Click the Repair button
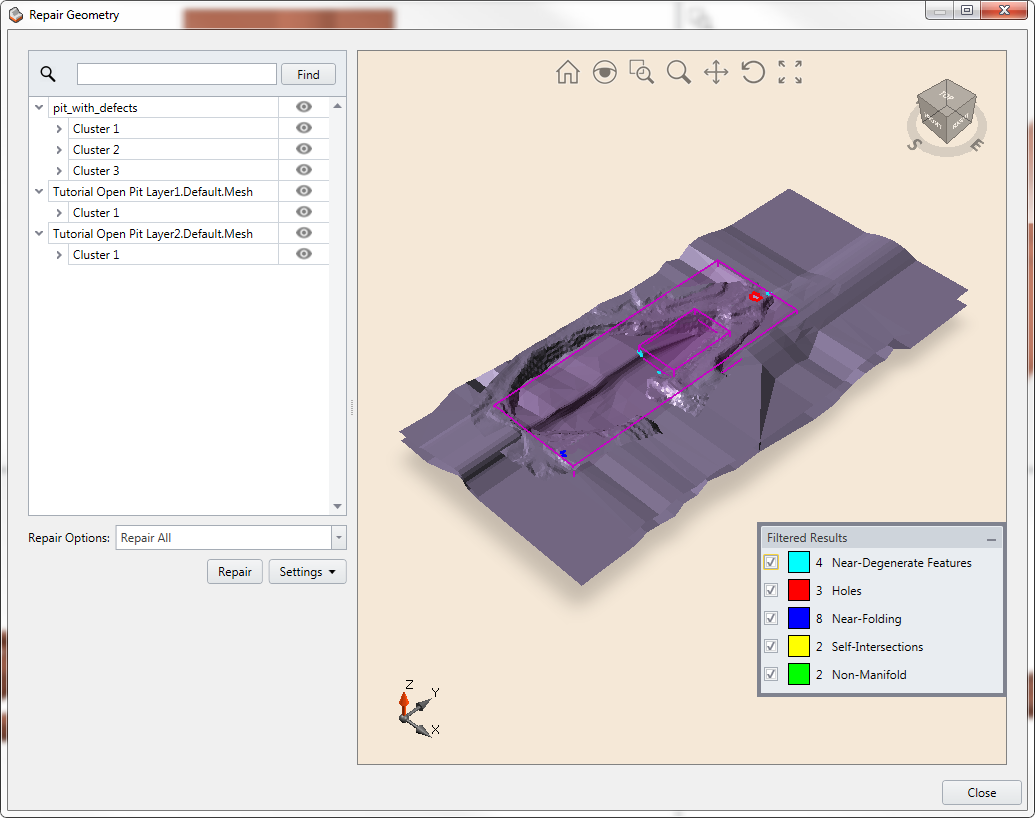 (x=235, y=572)
